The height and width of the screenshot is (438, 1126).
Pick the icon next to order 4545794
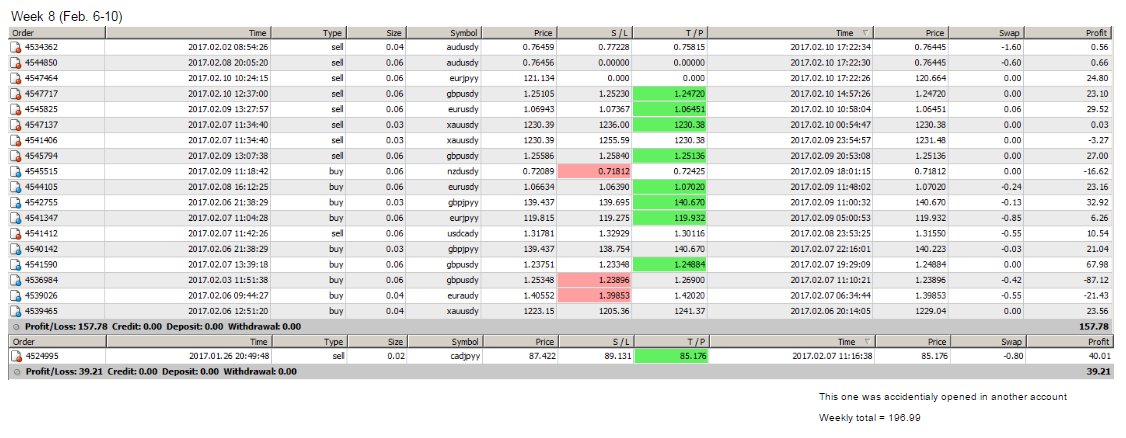(x=16, y=156)
